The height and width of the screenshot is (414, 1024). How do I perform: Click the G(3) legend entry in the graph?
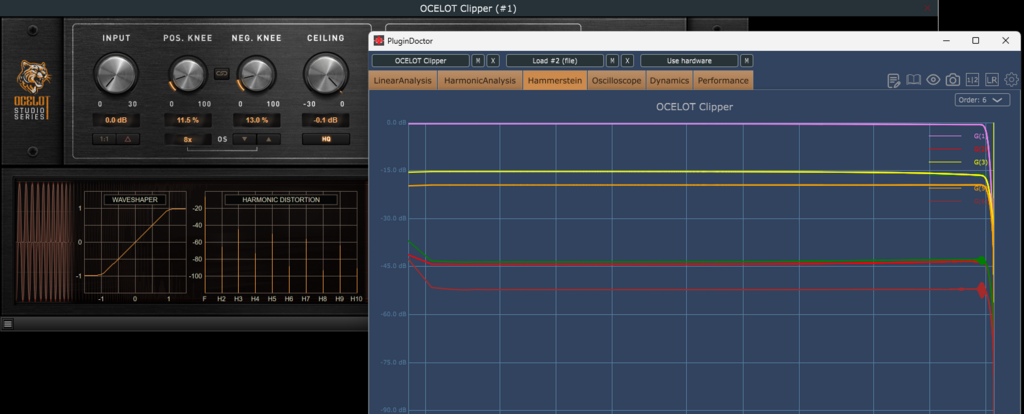(x=957, y=161)
